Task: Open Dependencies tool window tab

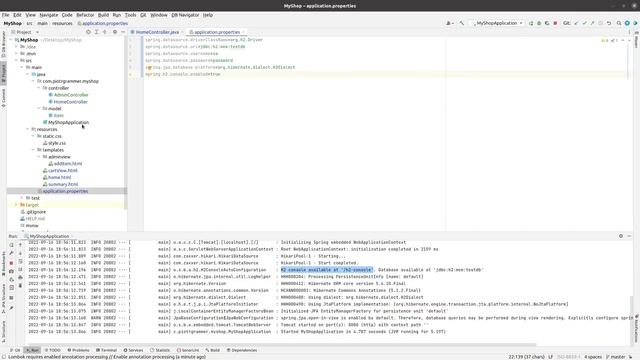Action: pyautogui.click(x=242, y=350)
